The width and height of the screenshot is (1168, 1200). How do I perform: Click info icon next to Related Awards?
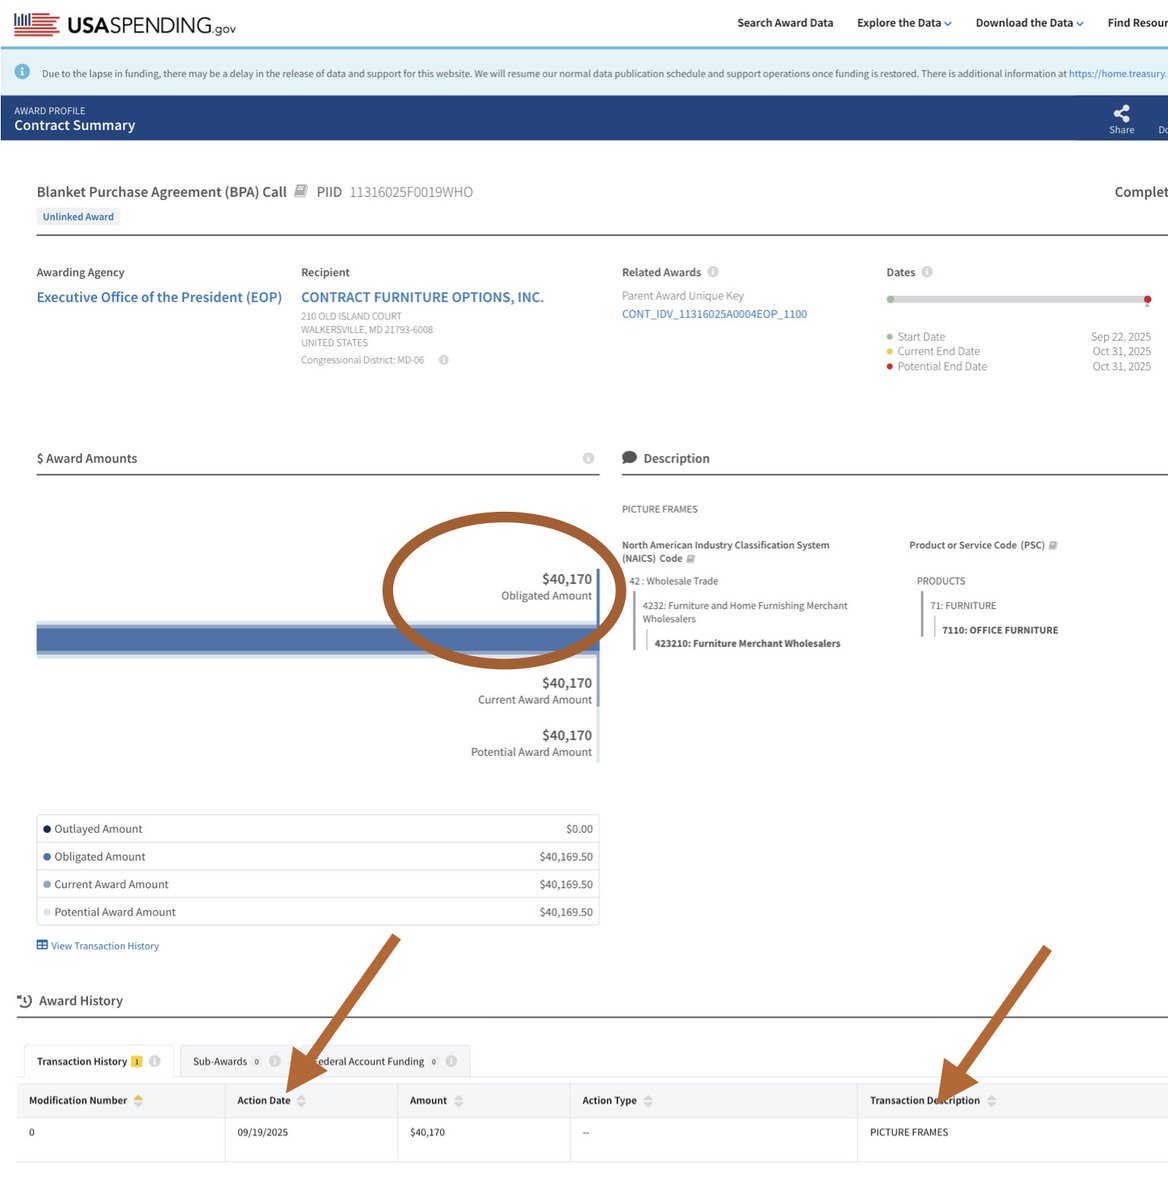pyautogui.click(x=713, y=272)
